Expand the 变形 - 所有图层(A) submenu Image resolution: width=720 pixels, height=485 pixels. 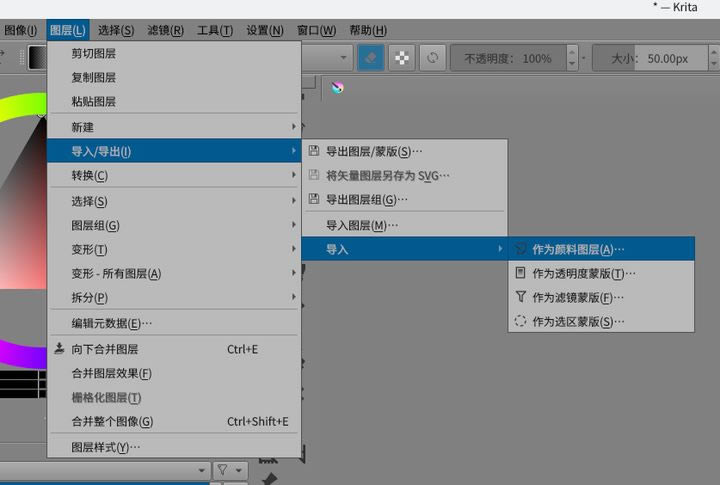174,273
